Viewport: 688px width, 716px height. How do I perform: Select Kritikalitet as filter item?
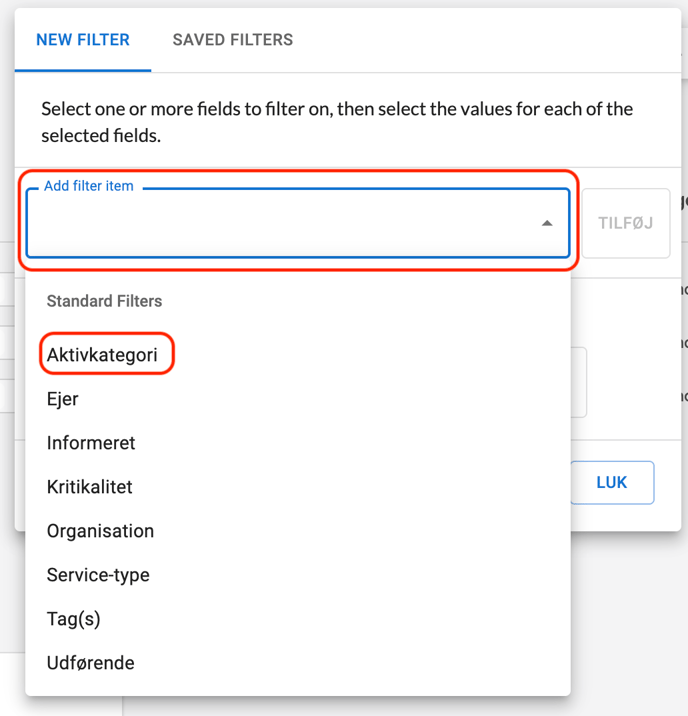(90, 487)
